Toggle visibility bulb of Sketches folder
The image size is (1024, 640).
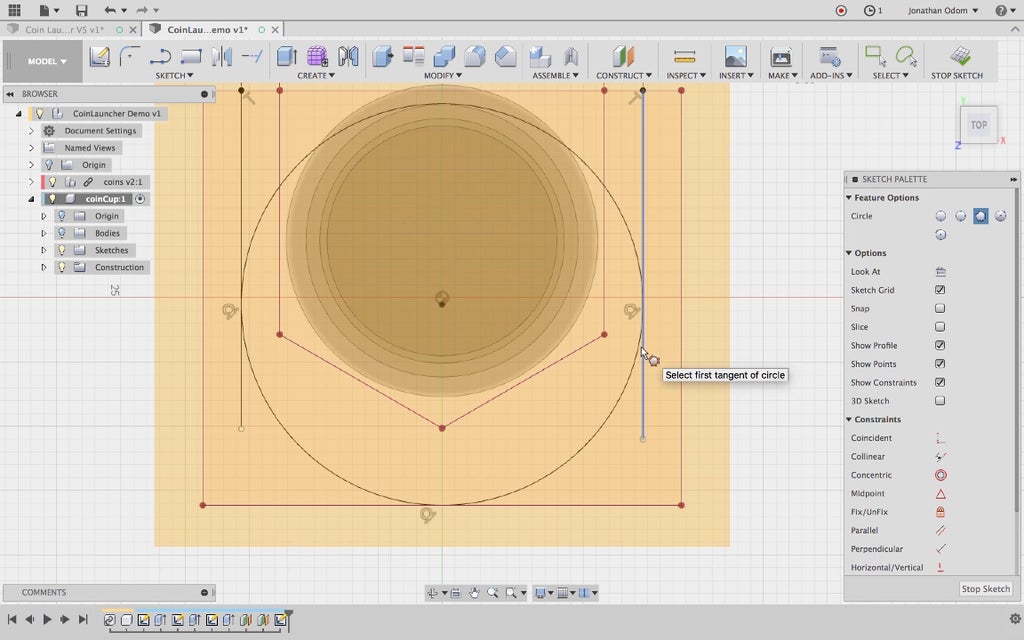coord(61,250)
